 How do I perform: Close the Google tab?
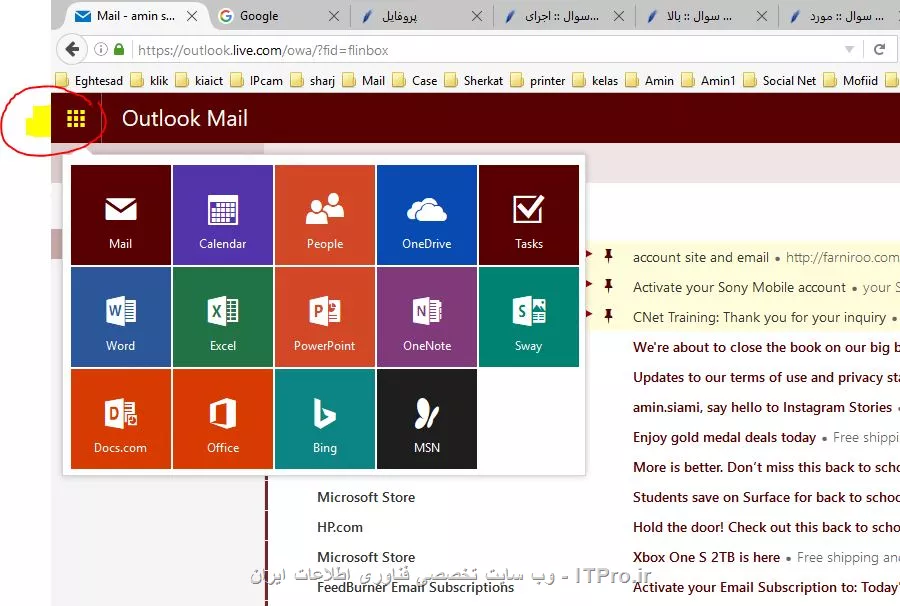coord(333,16)
